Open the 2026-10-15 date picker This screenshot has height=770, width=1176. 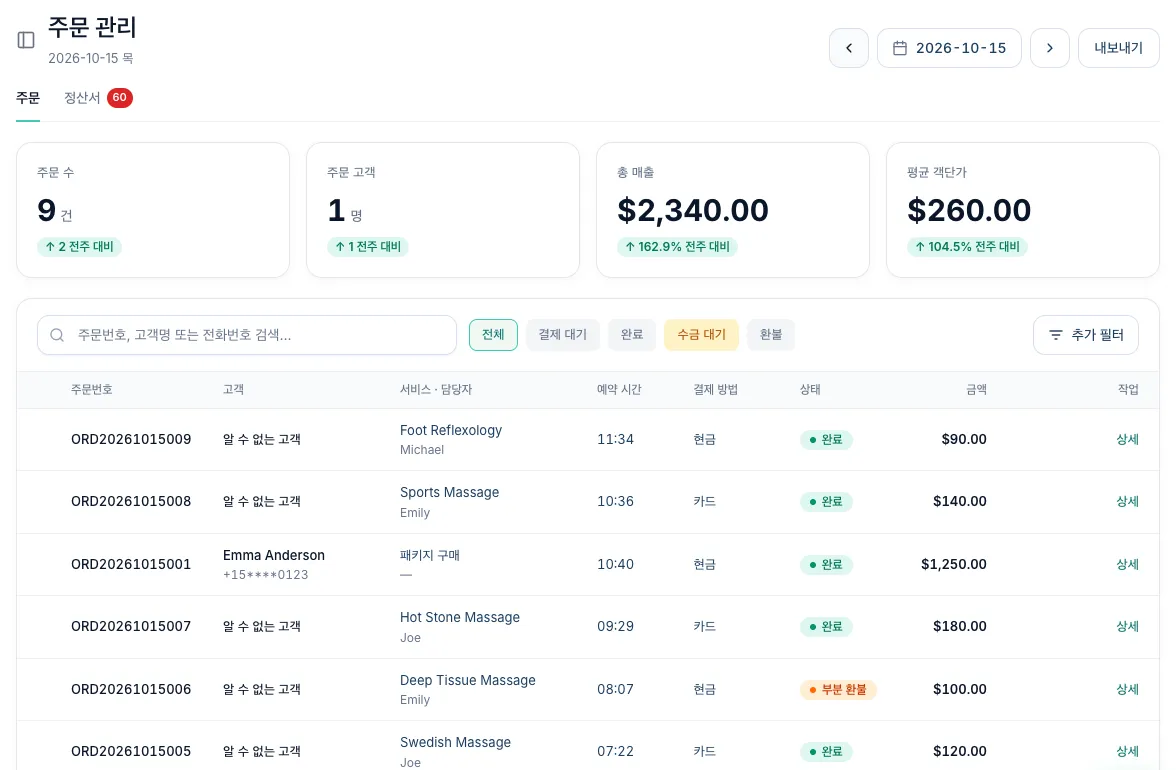[x=949, y=48]
